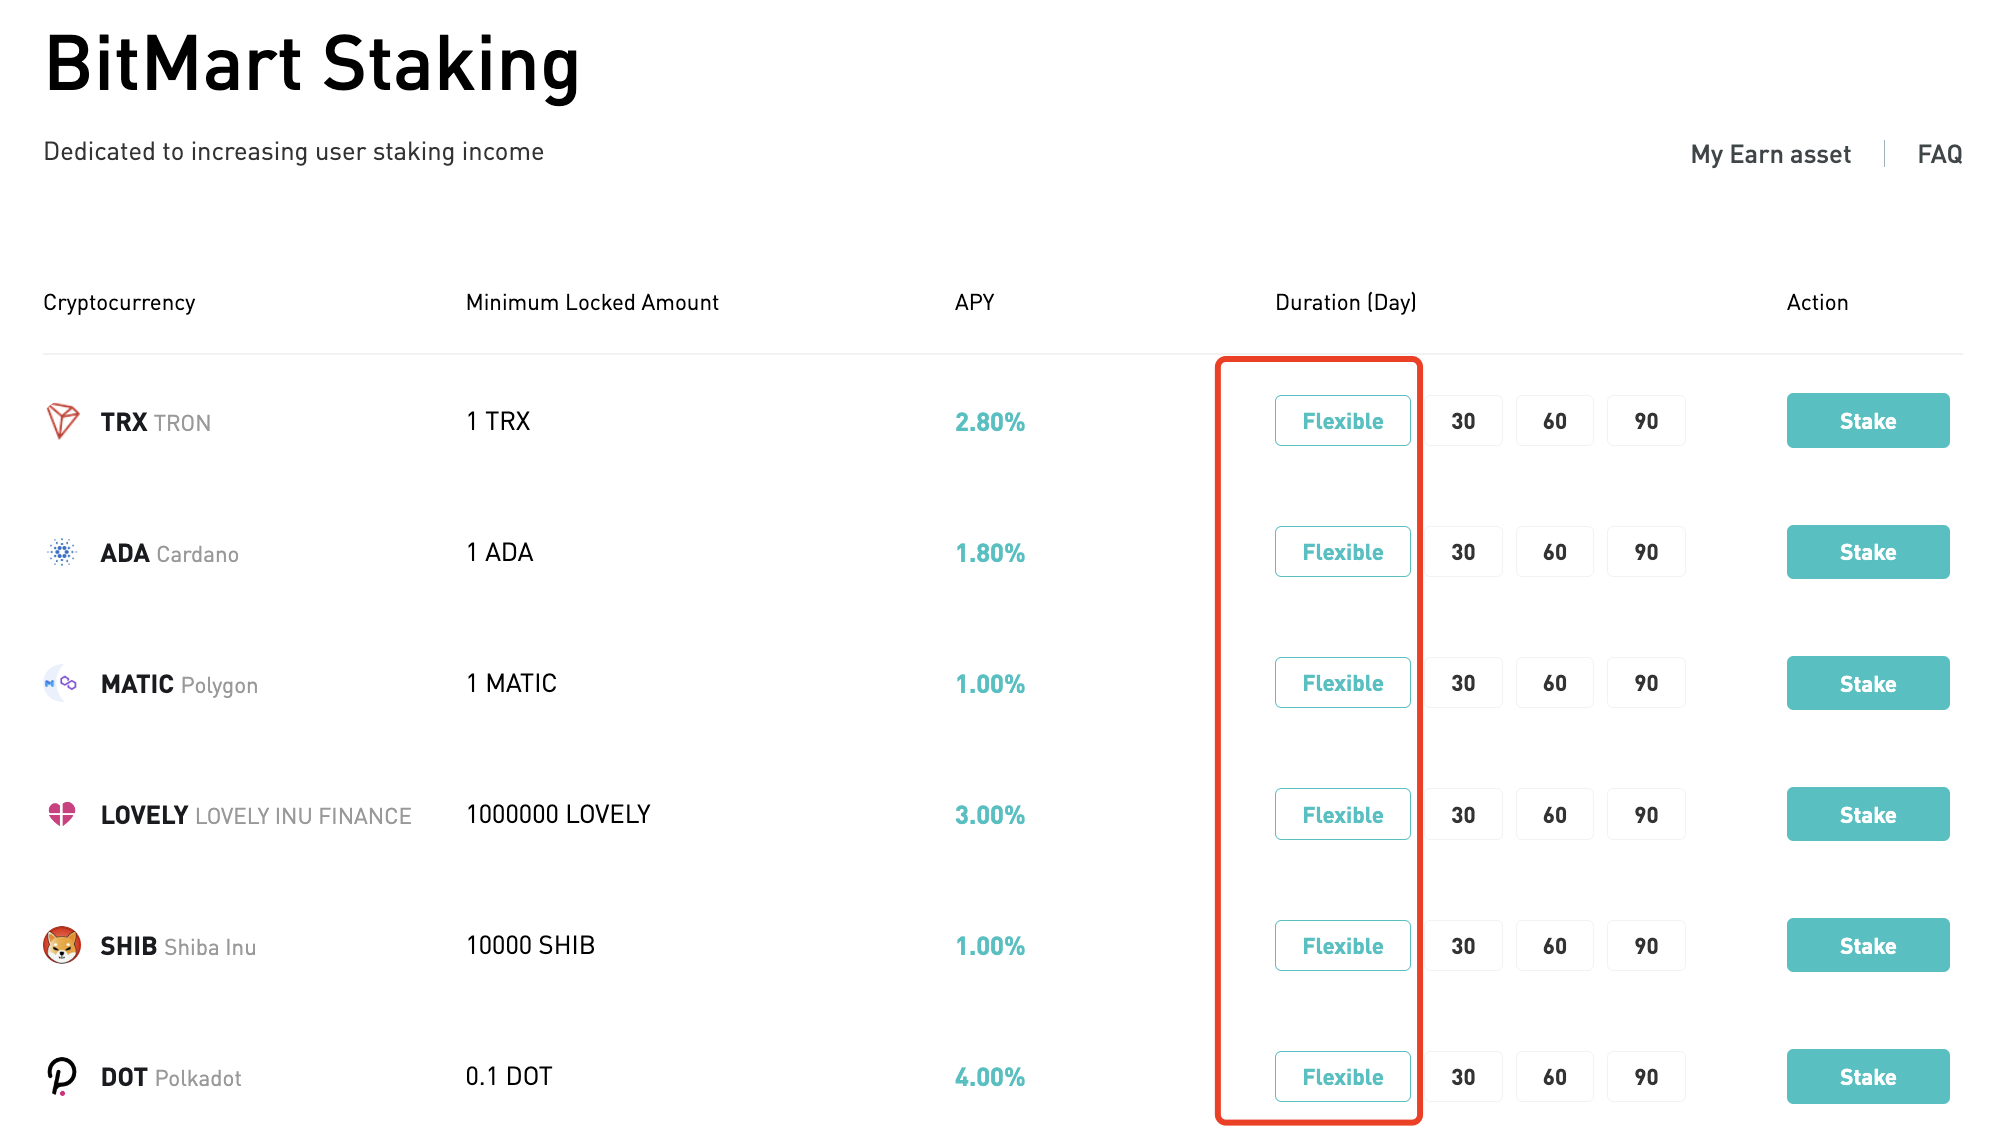Stake ADA tokens
1992x1140 pixels.
[1867, 552]
